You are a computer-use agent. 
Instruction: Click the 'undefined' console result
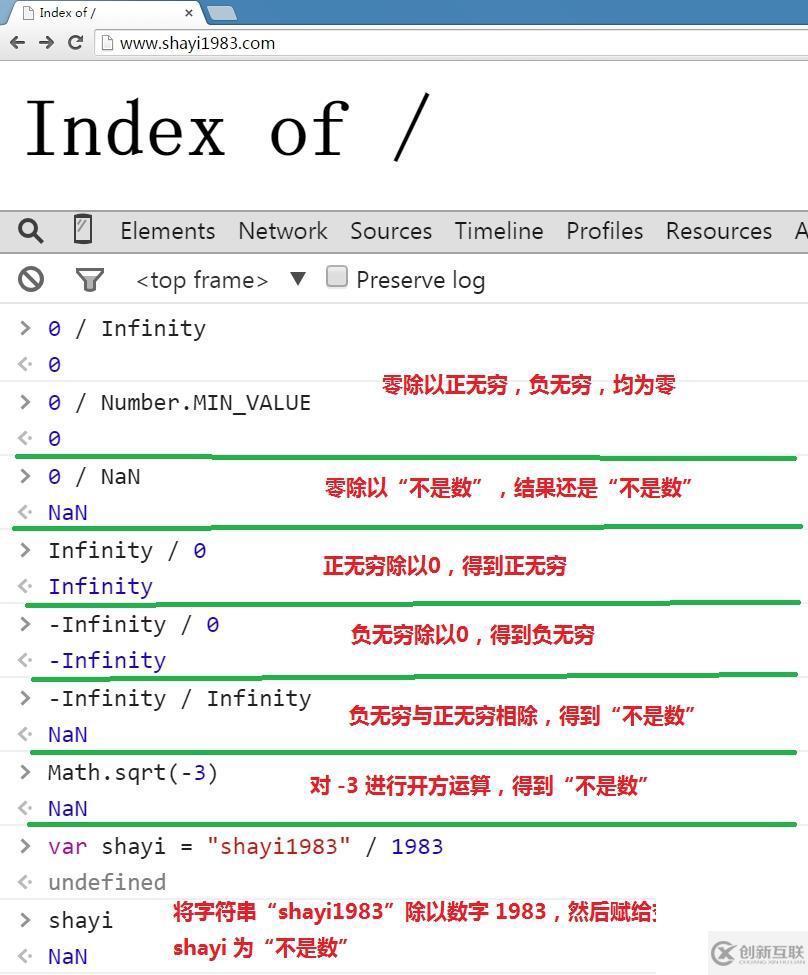click(107, 882)
